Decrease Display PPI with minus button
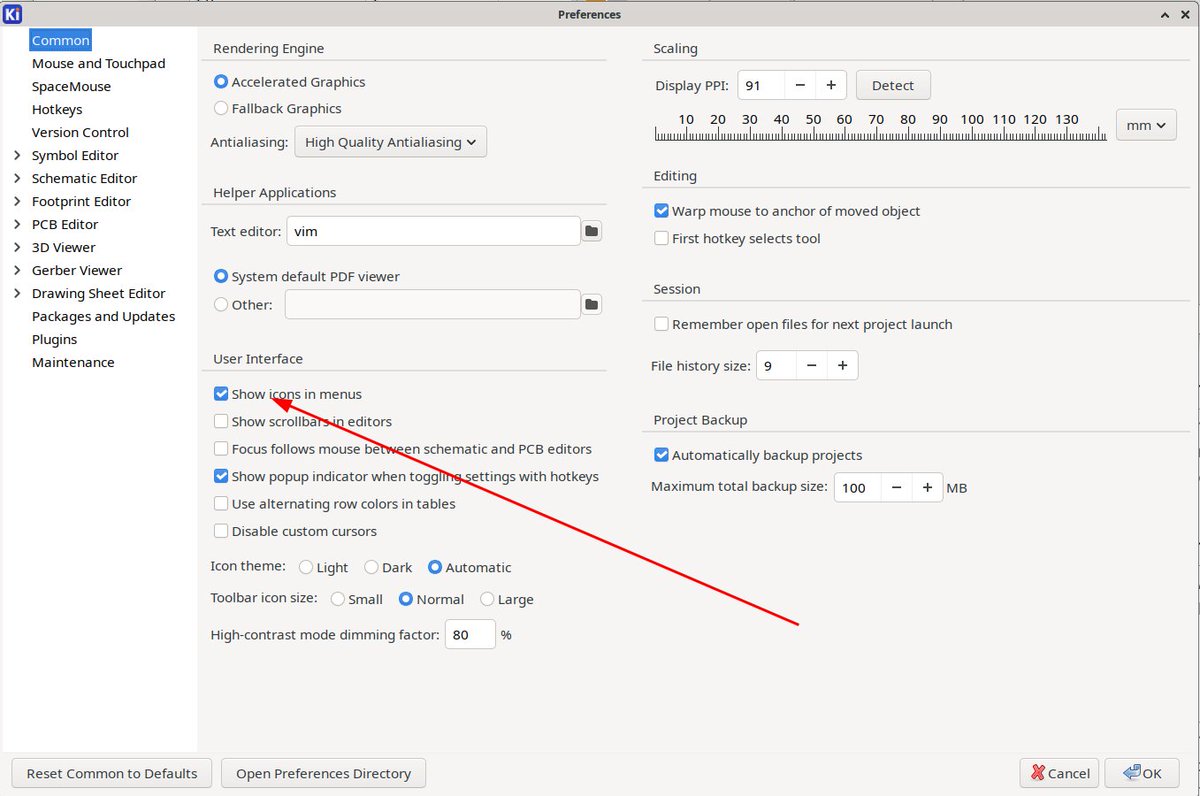The width and height of the screenshot is (1200, 796). coord(800,85)
